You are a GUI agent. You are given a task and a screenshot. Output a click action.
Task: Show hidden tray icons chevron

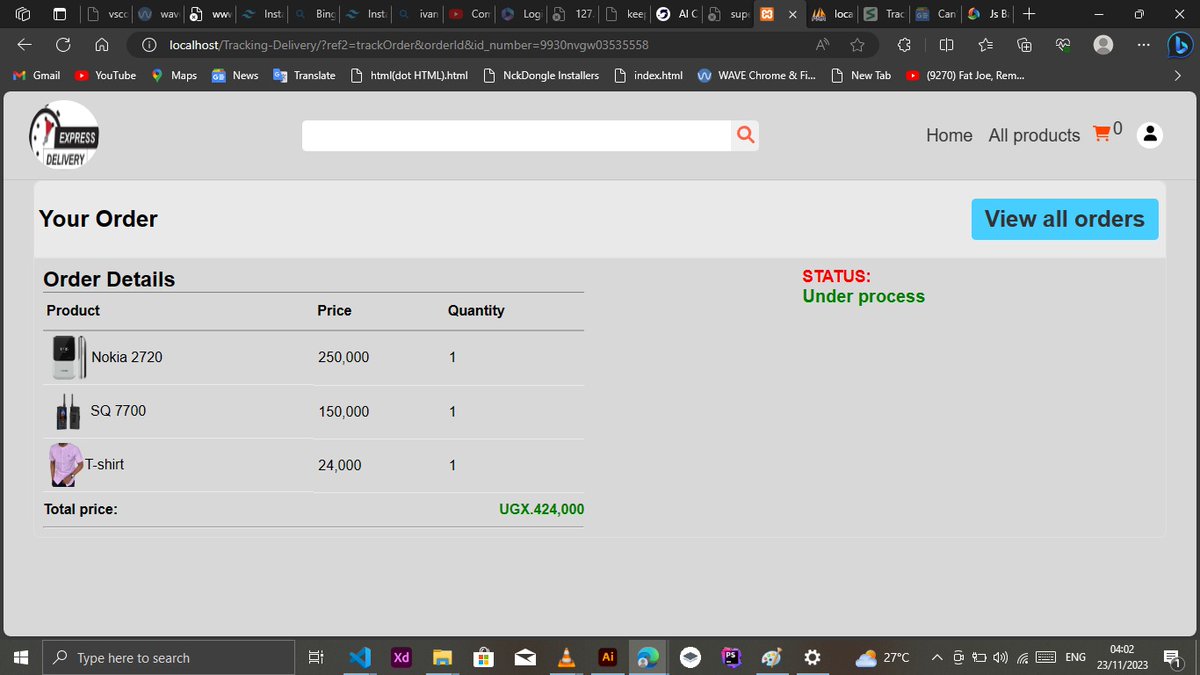point(937,657)
